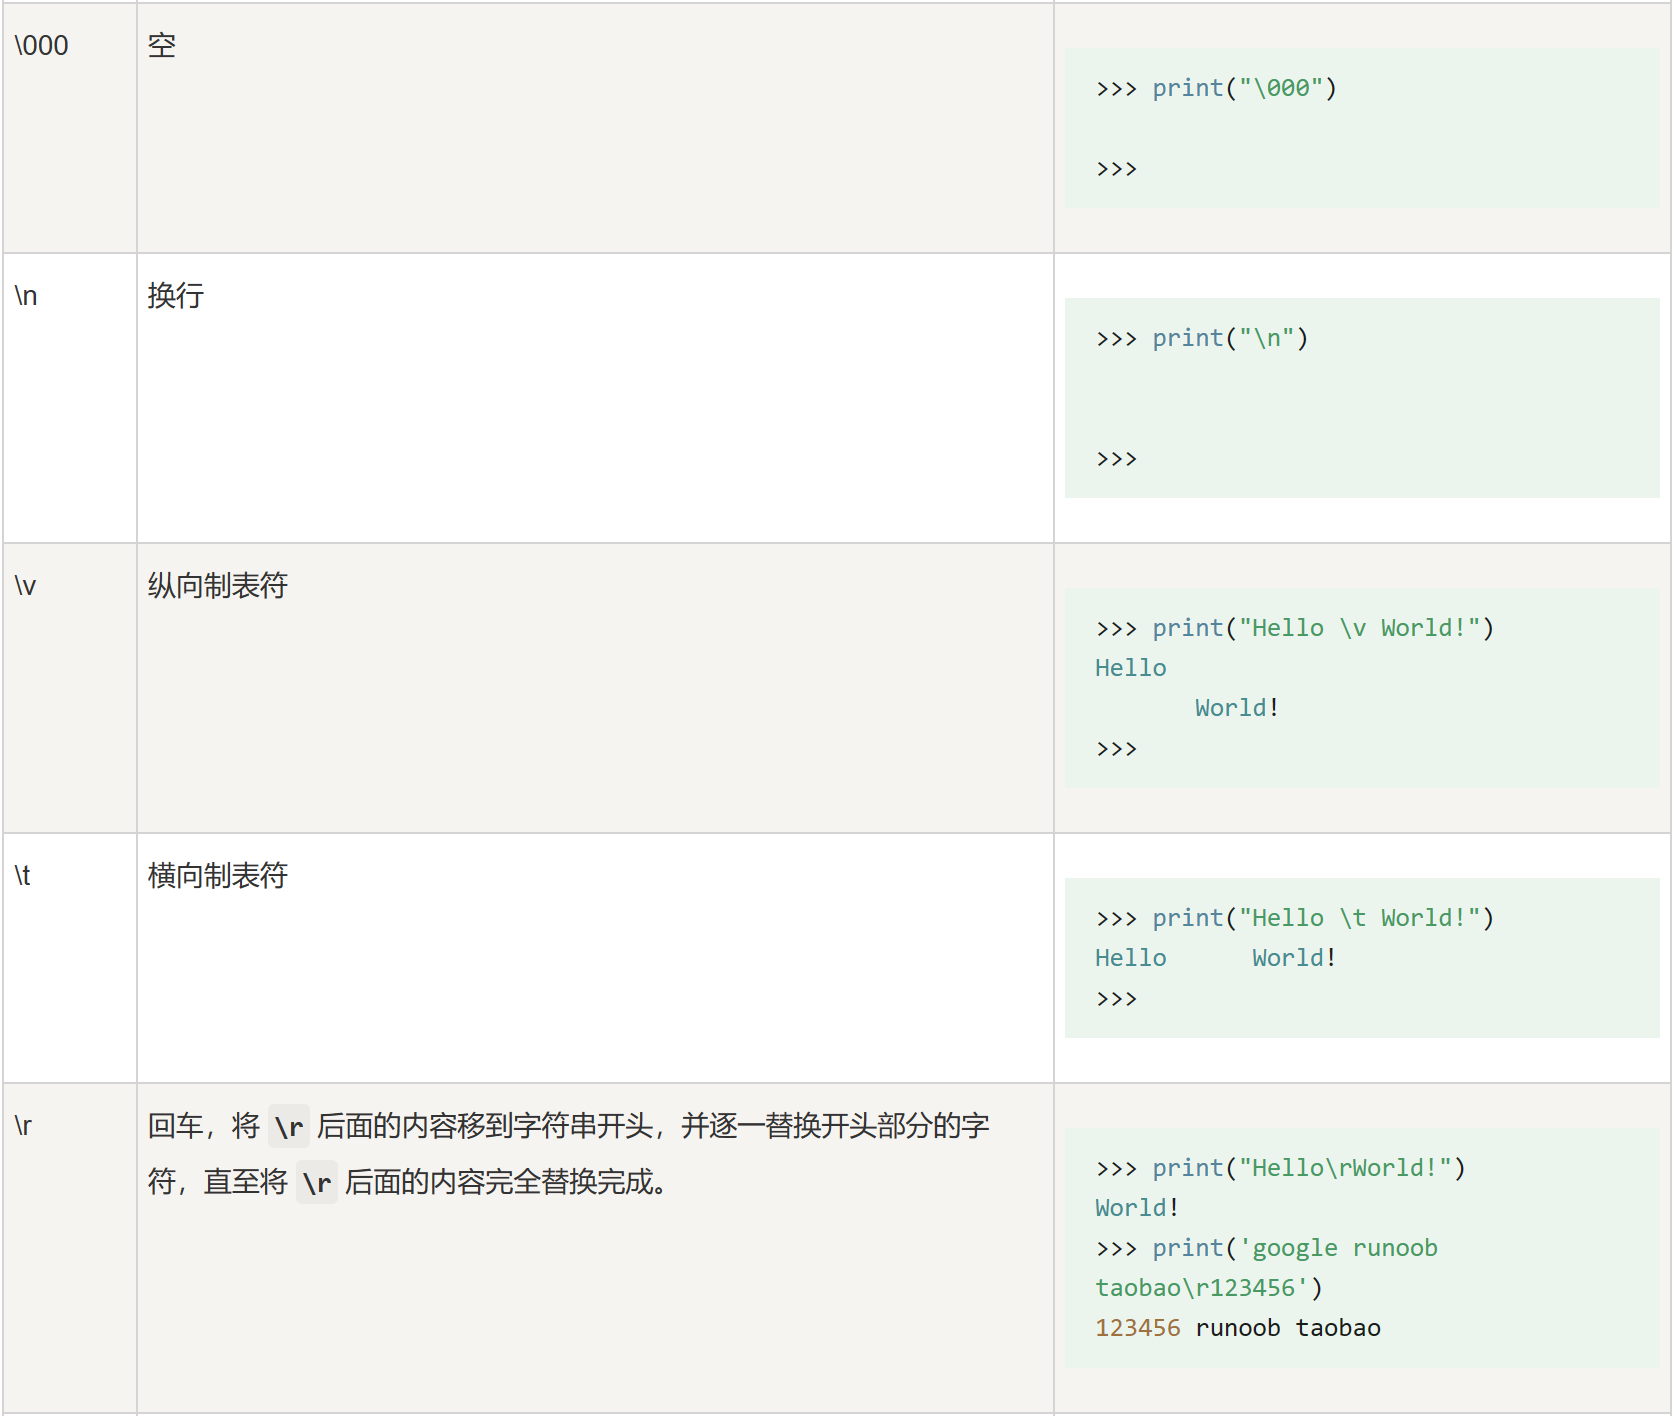The image size is (1674, 1416).
Task: Click the output '123456 runoob taobao'
Action: tap(1238, 1328)
